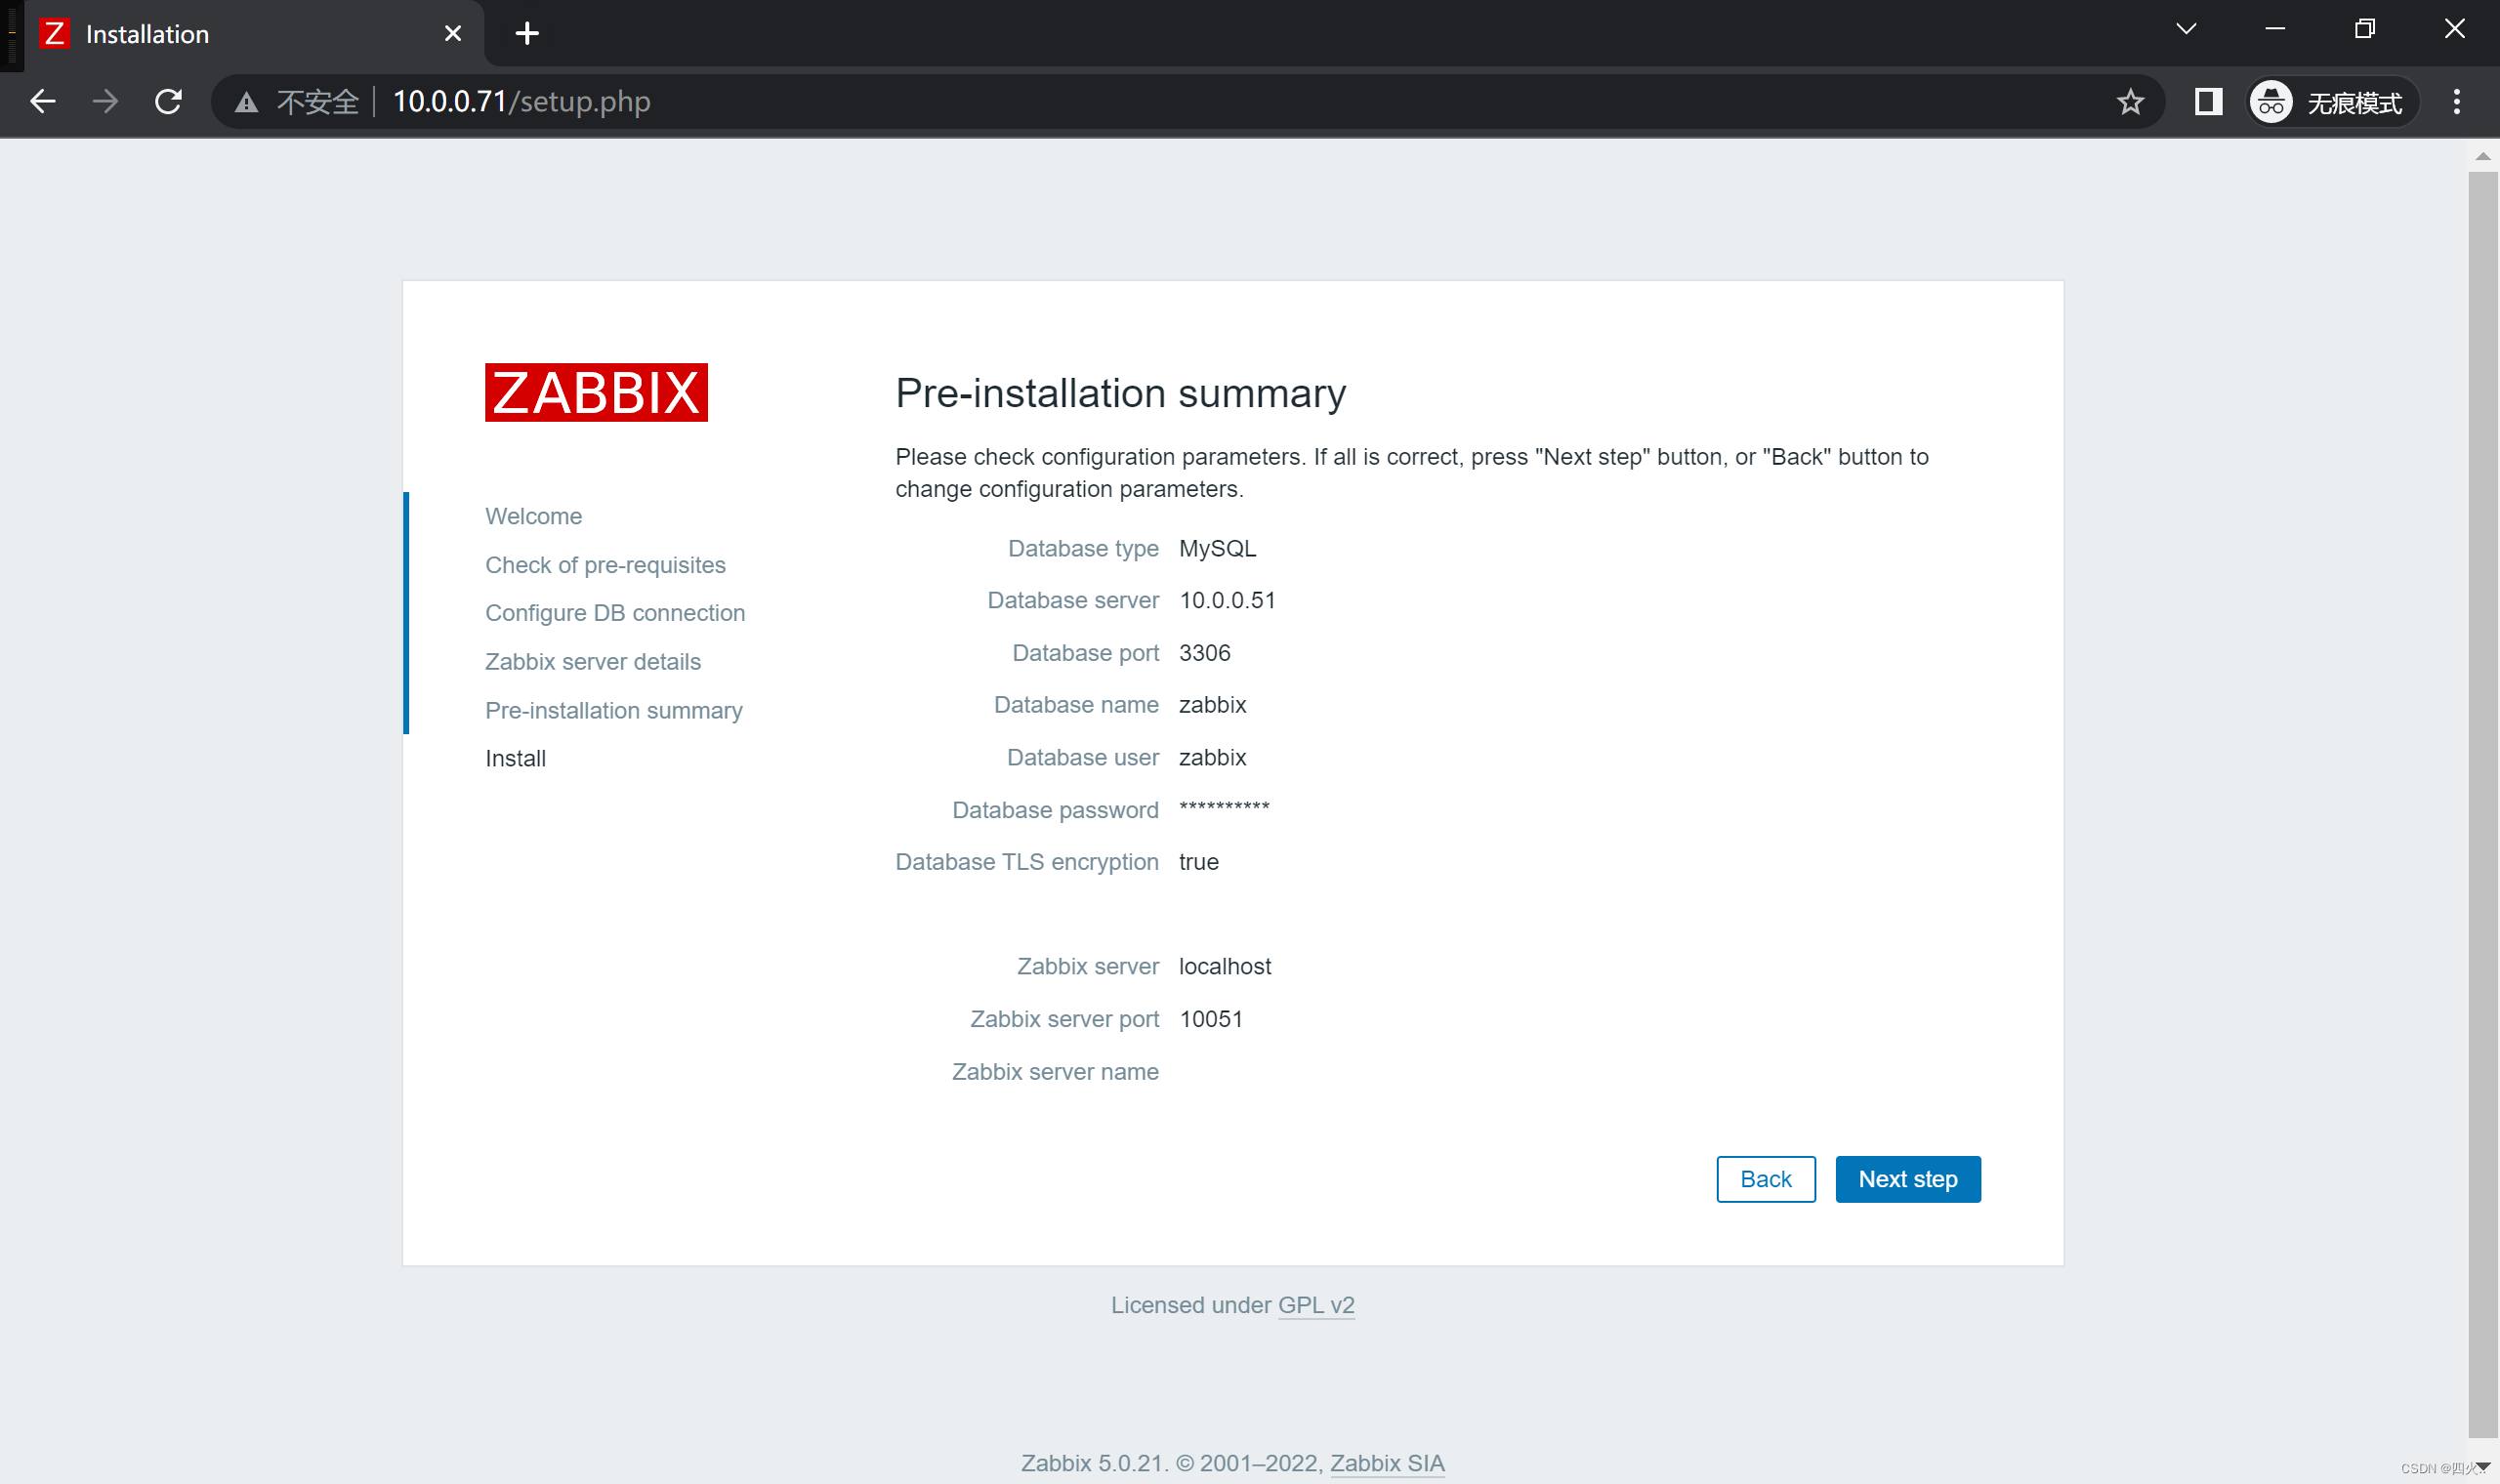Click the Welcome step in sidebar

pos(533,516)
